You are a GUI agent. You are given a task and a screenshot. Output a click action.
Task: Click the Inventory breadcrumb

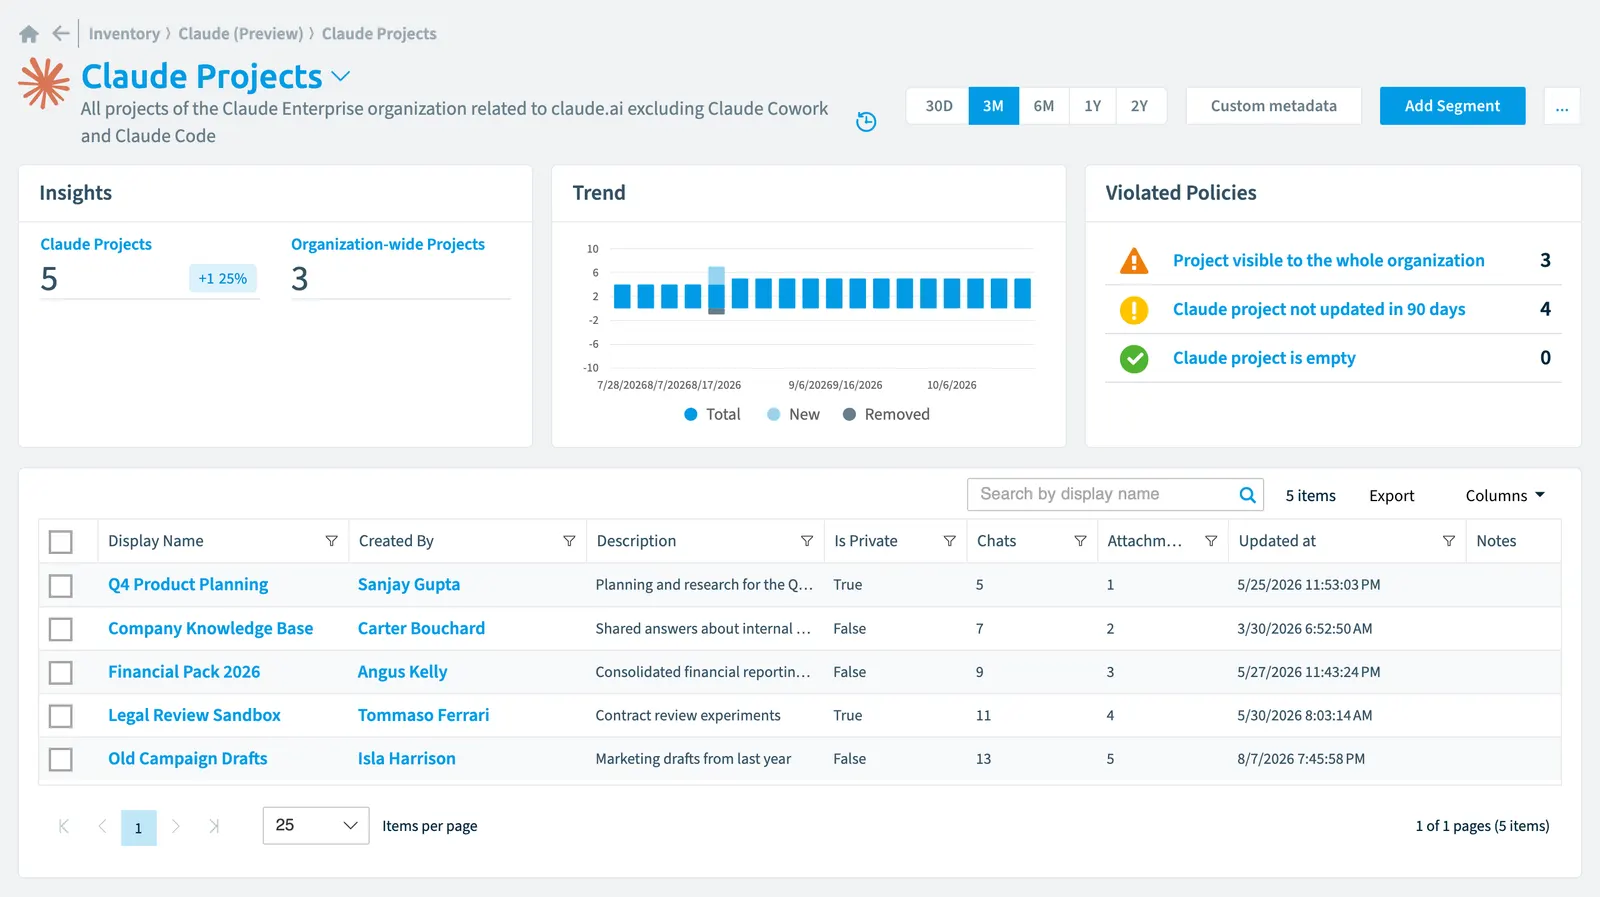[x=124, y=34]
